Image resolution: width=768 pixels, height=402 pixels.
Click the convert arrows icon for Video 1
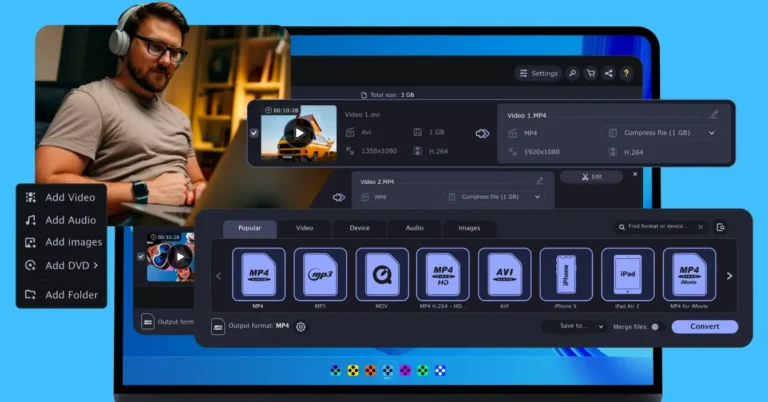click(x=482, y=134)
